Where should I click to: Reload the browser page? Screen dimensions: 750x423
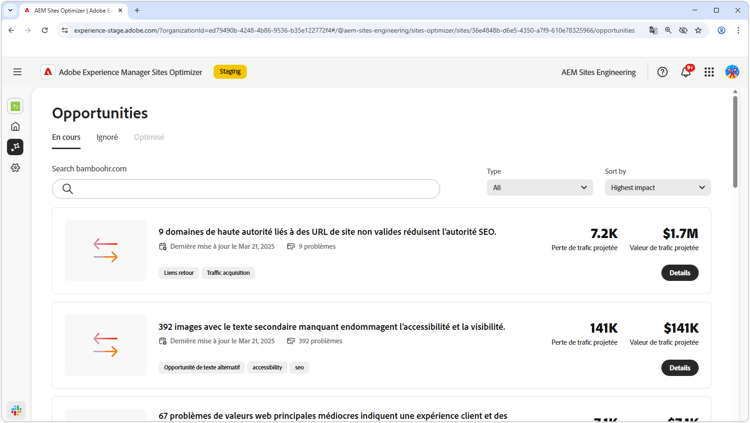44,30
